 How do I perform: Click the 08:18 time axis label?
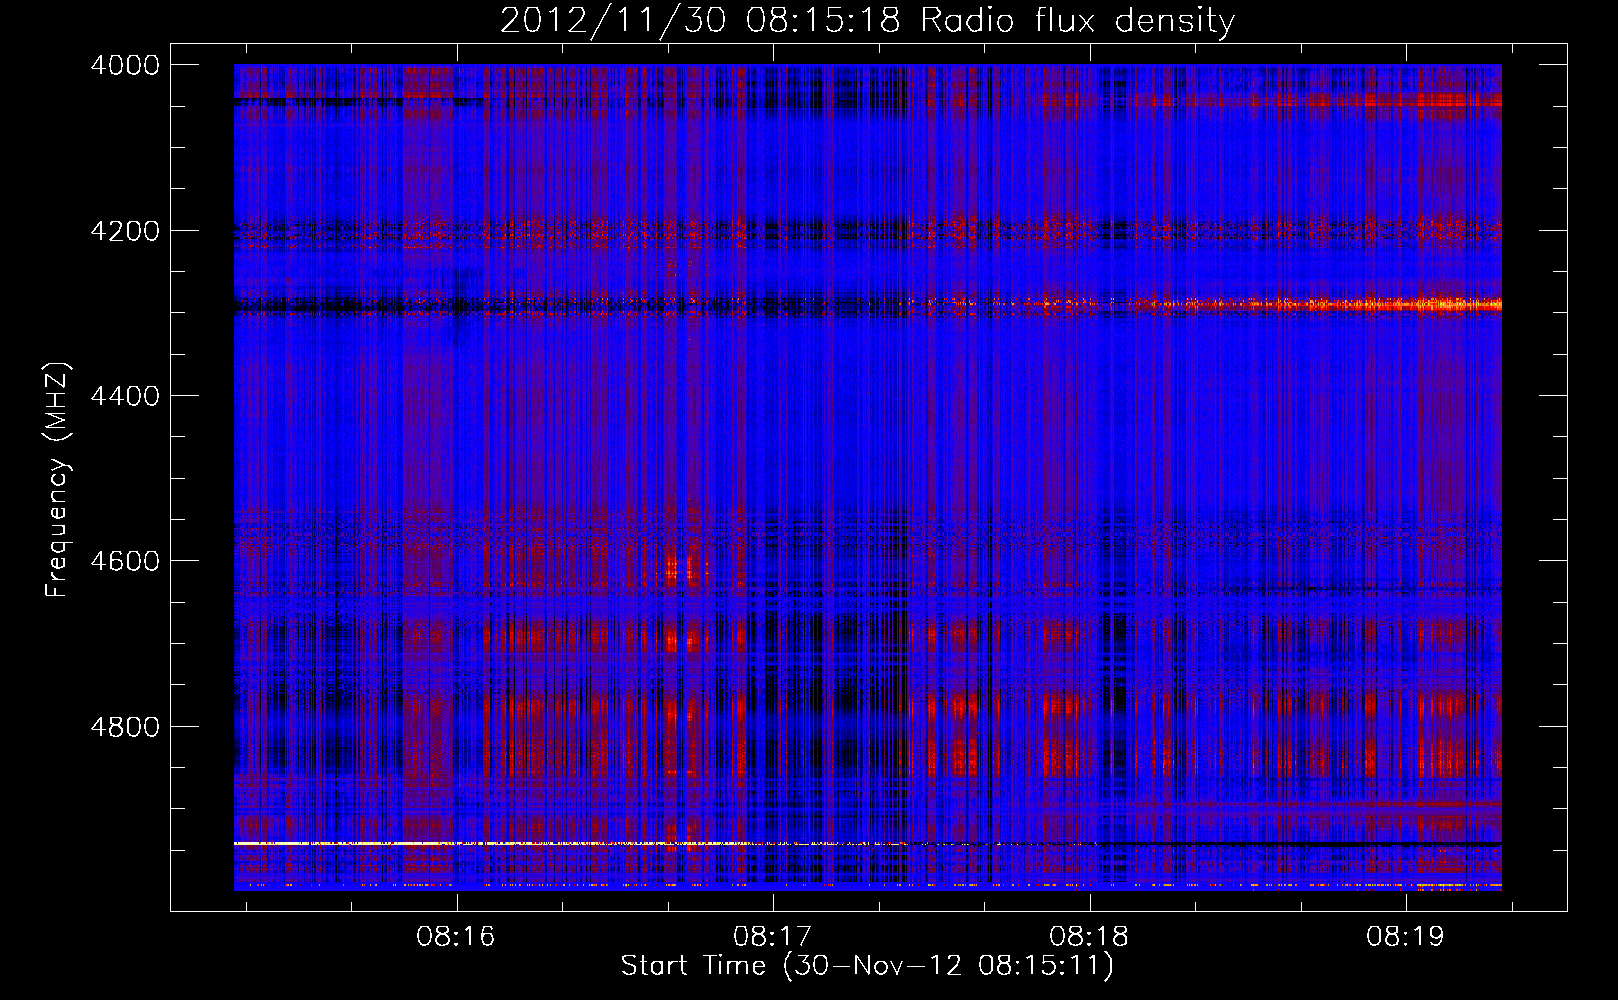(1089, 936)
